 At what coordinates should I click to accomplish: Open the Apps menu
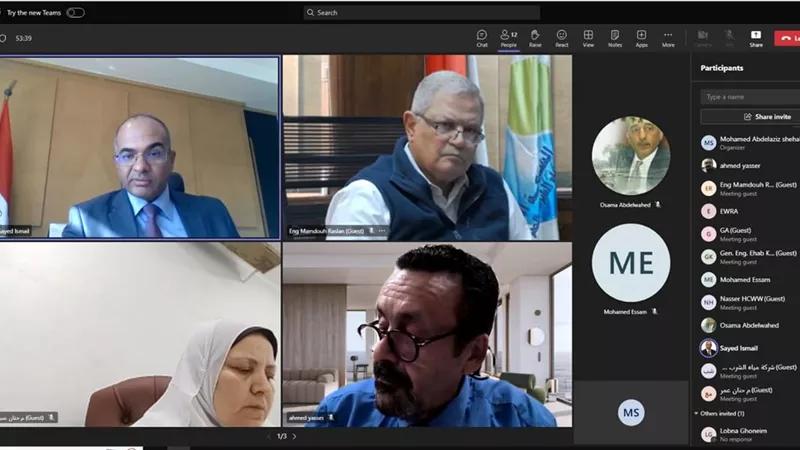[641, 38]
